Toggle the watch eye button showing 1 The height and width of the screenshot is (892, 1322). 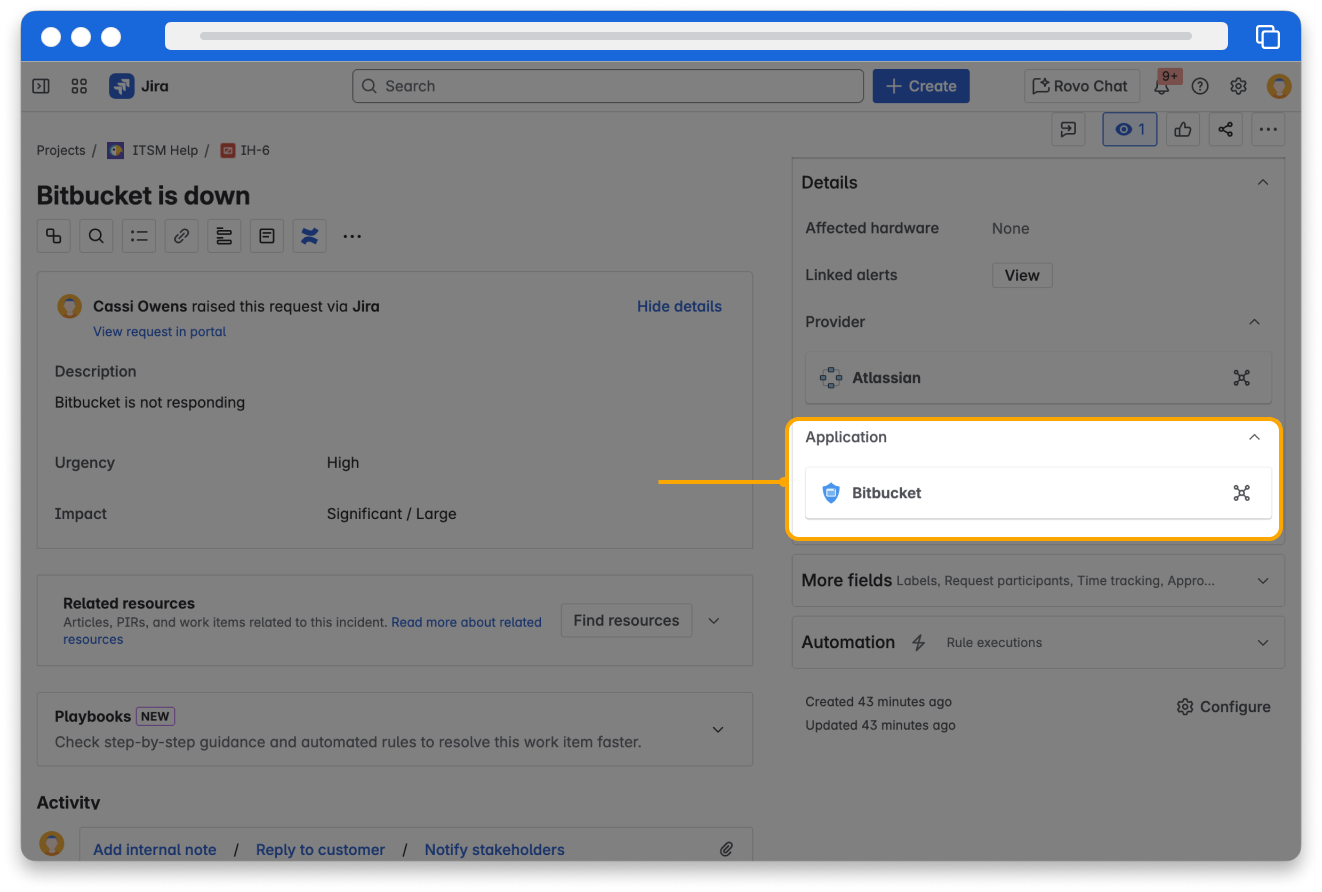coord(1130,129)
